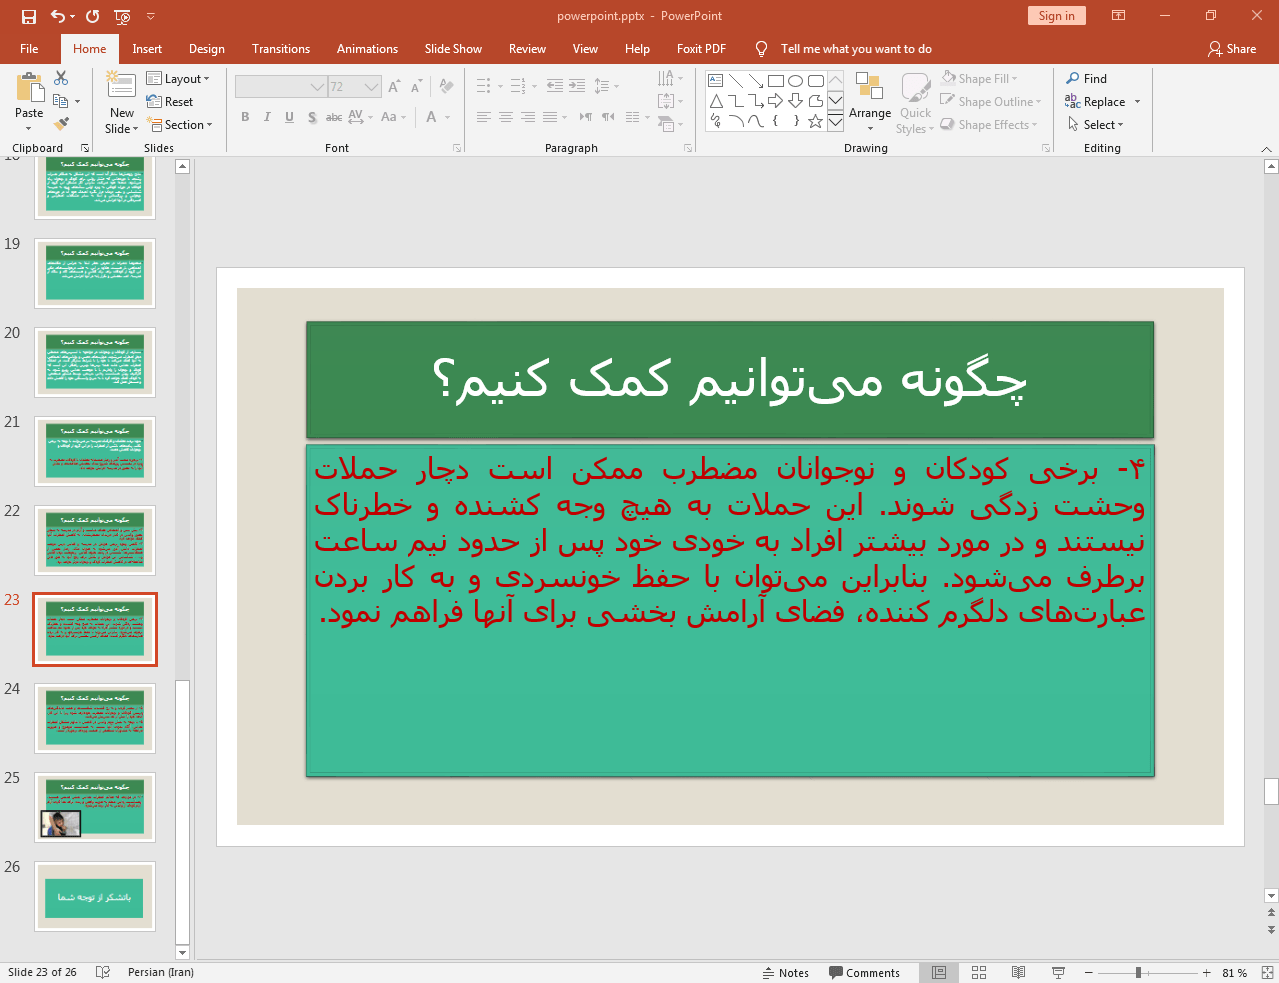Toggle Underline formatting
1279x983 pixels.
coord(289,117)
